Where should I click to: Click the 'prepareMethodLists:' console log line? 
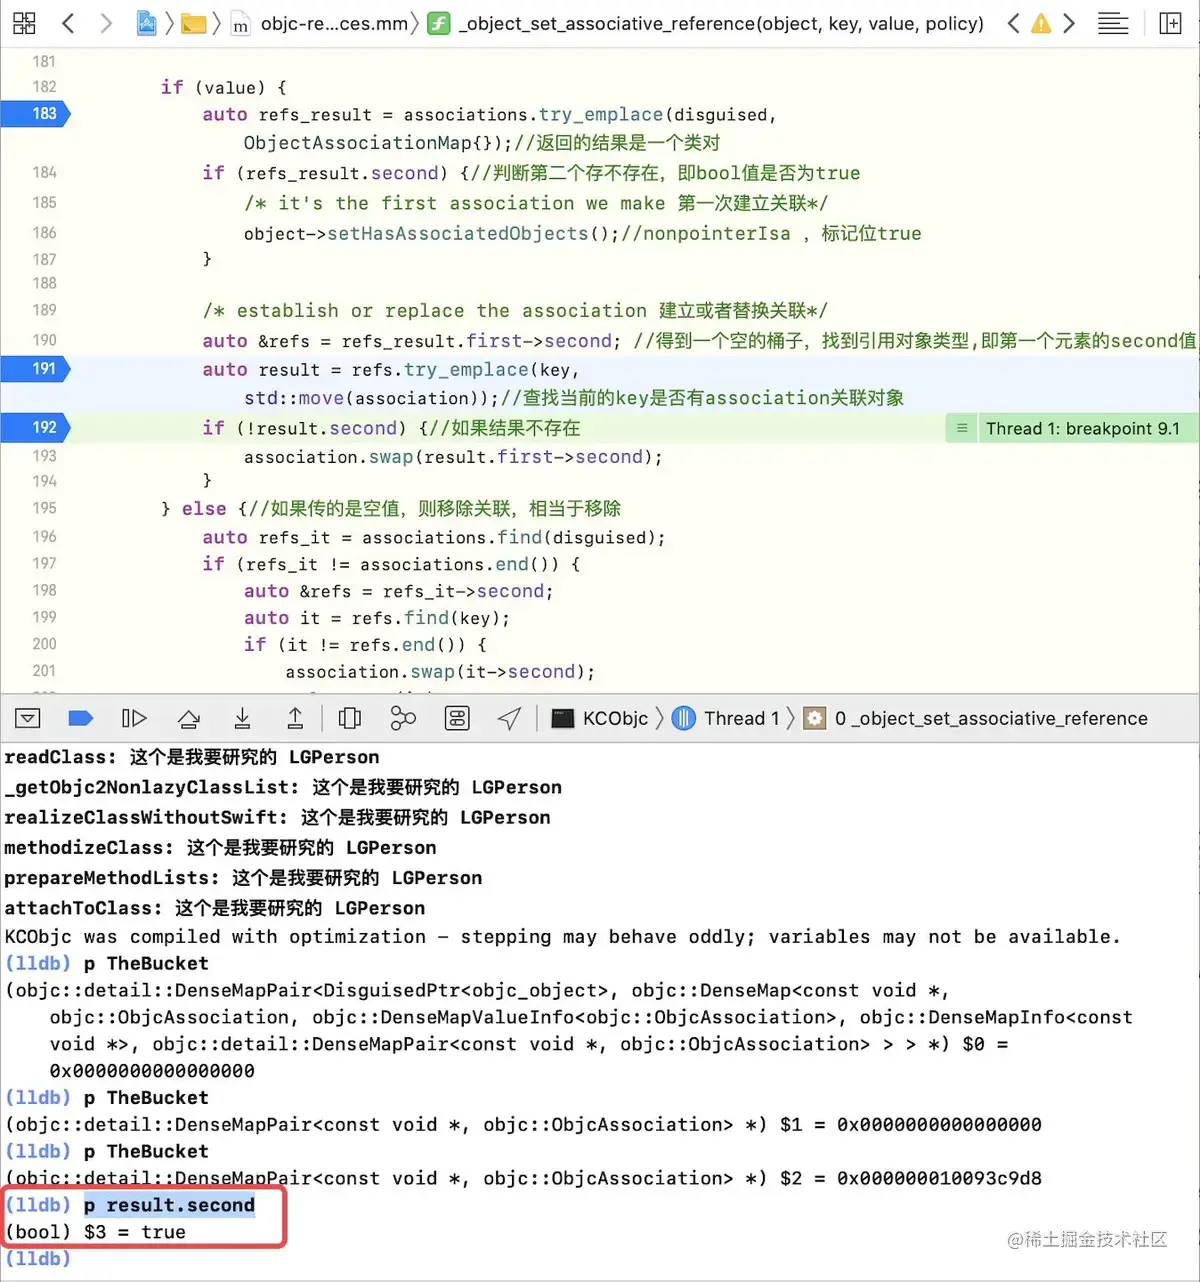tap(243, 878)
